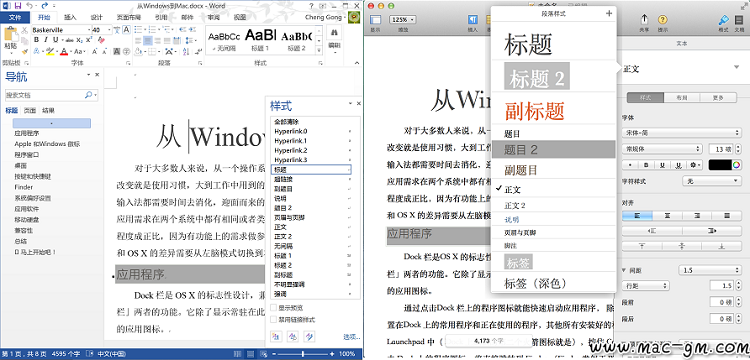750x360 pixels.
Task: Toggle bold button in Pages font panel
Action: 646,165
